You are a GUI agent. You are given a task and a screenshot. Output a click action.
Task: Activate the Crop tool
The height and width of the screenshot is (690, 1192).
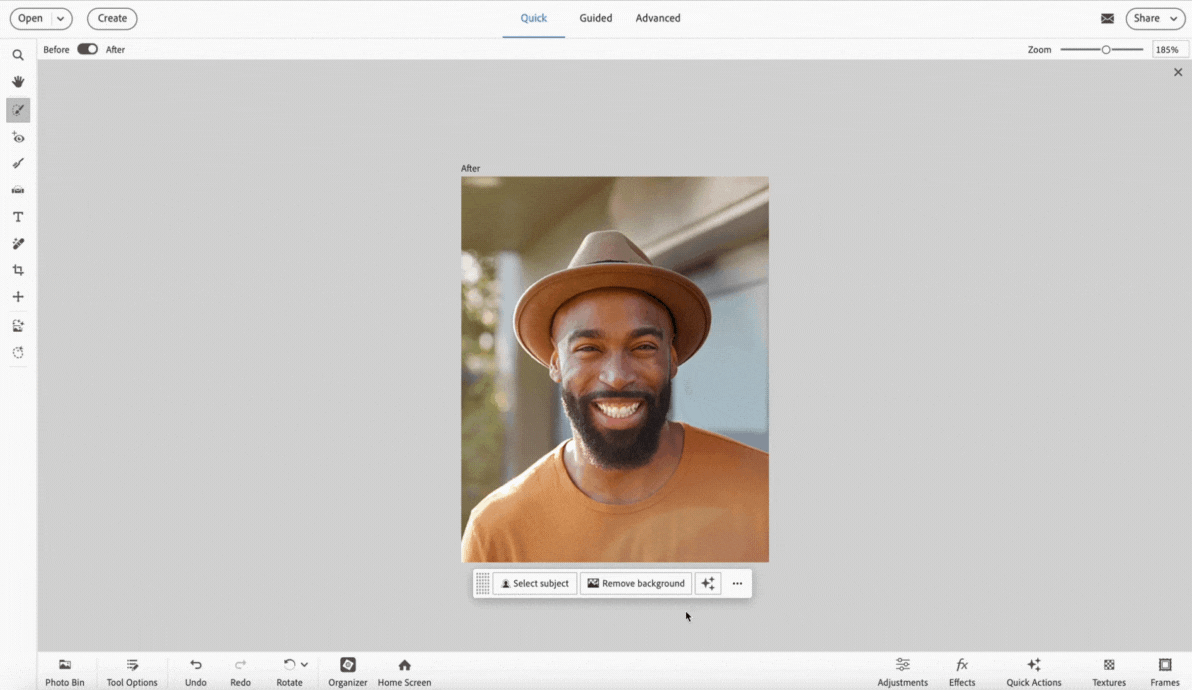[x=18, y=270]
